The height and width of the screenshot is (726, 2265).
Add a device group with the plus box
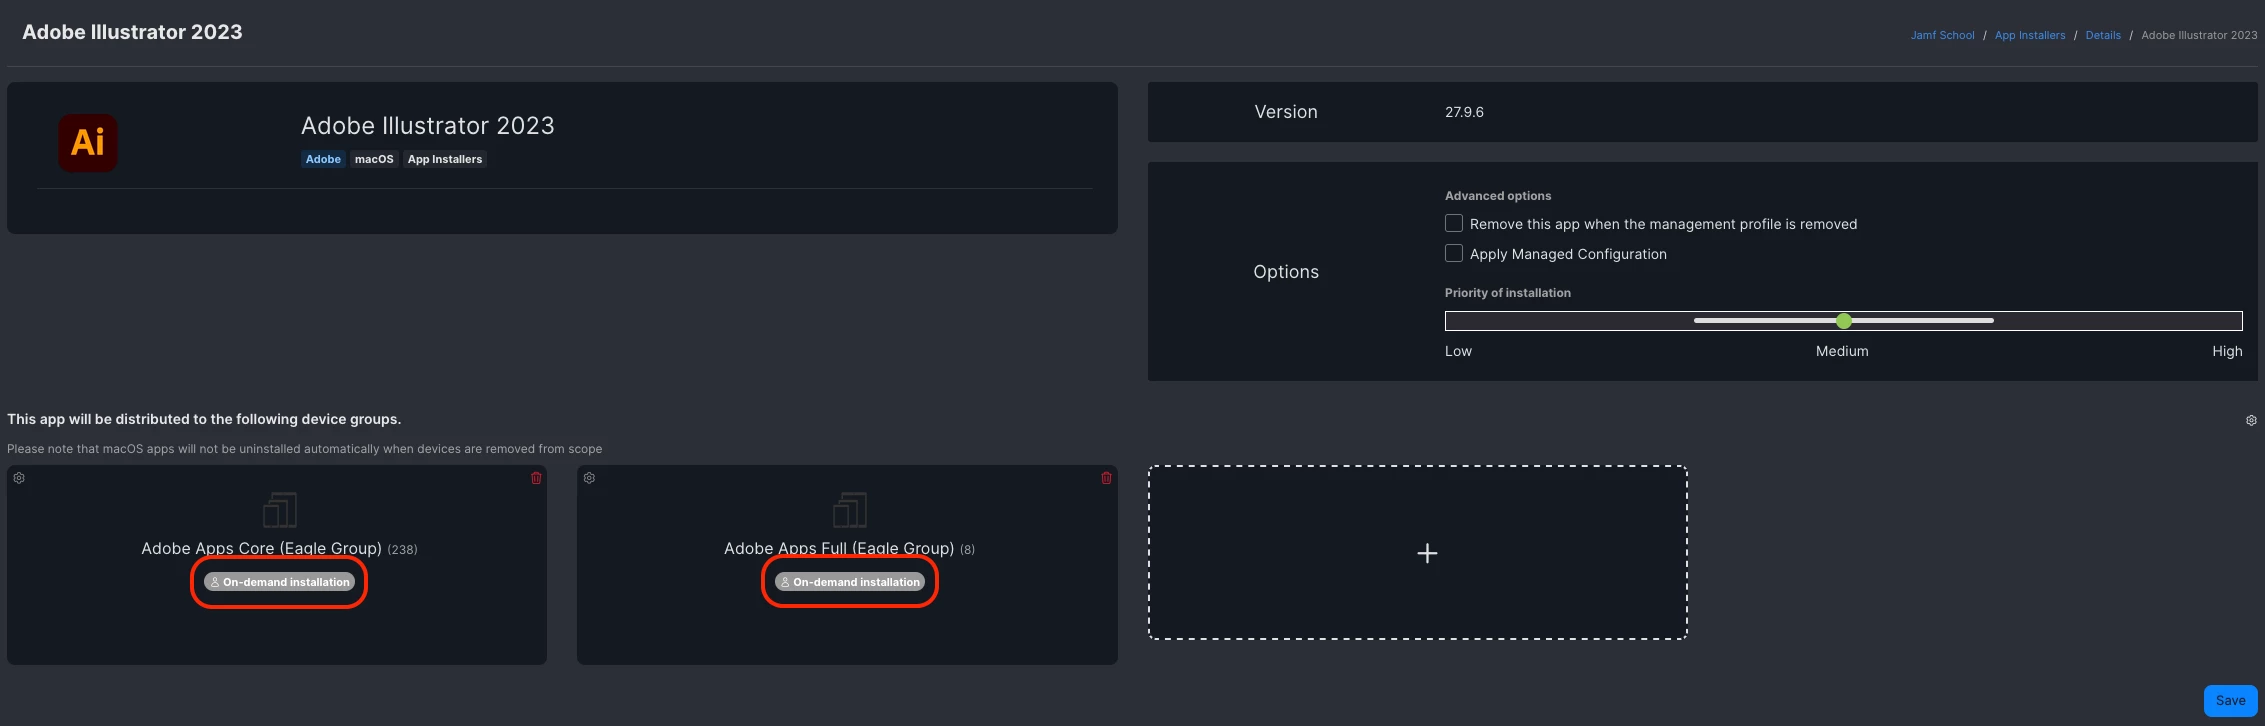click(x=1418, y=552)
